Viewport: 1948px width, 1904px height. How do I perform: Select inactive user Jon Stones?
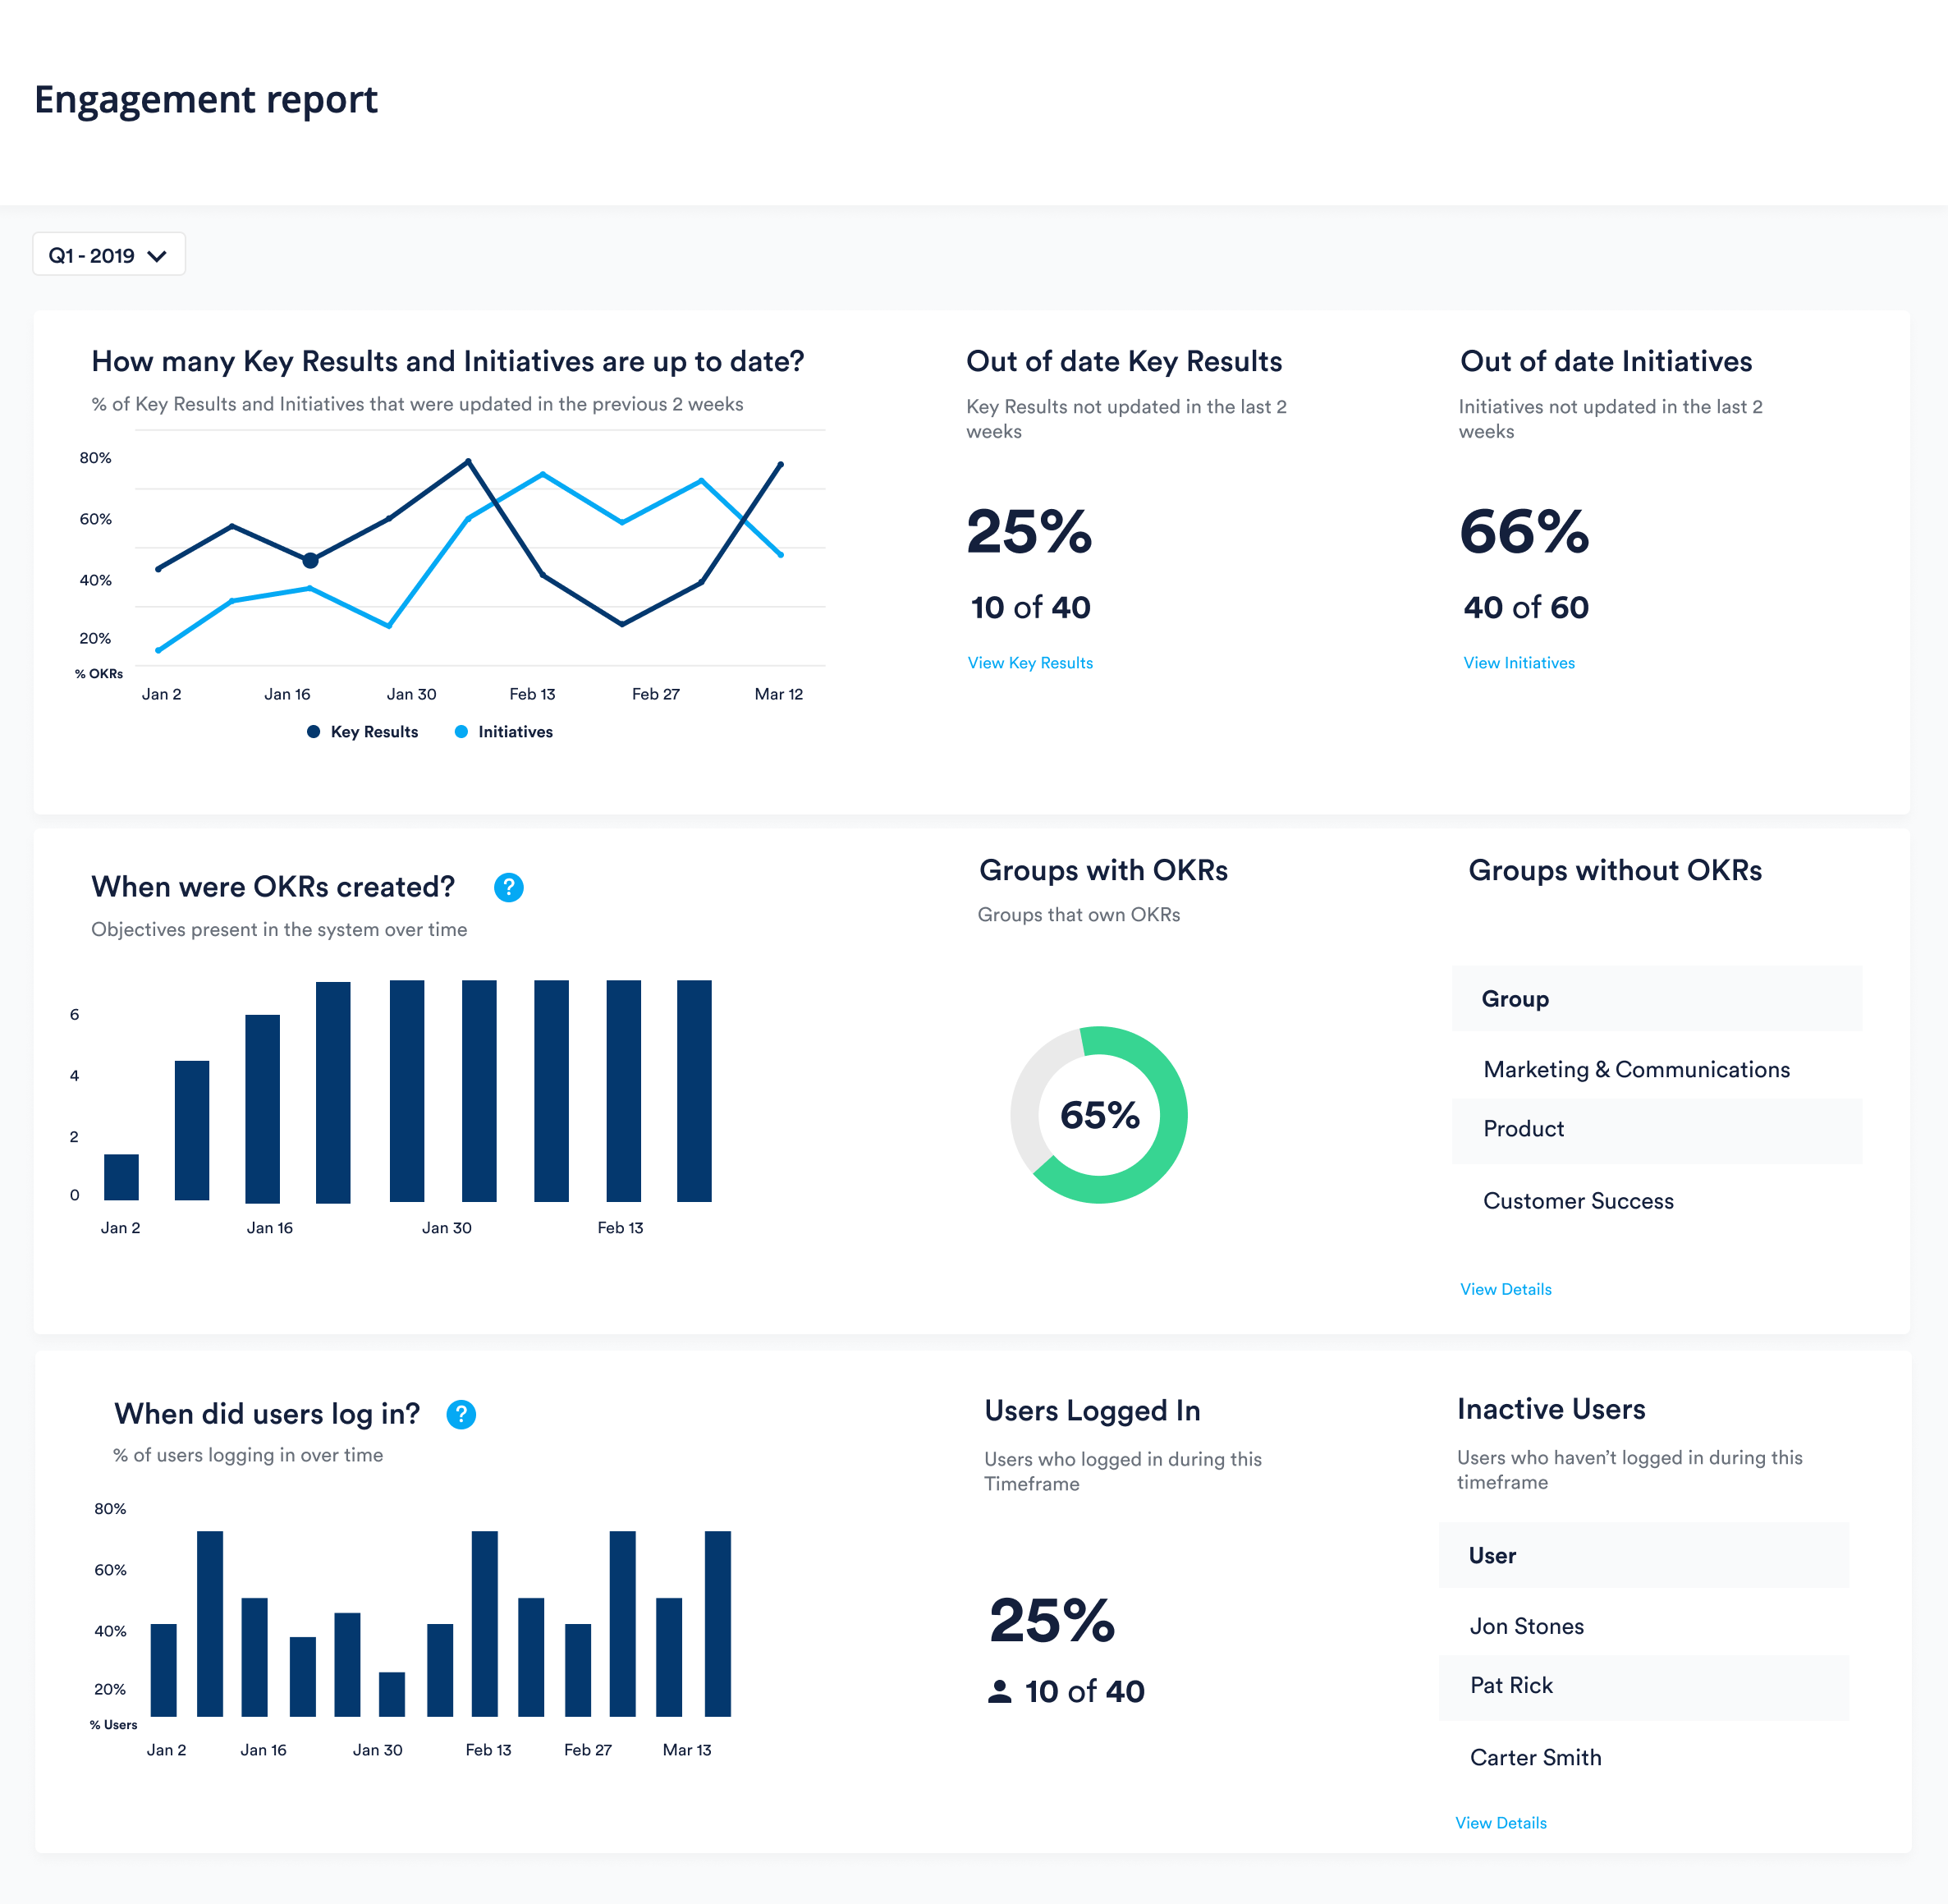point(1526,1626)
